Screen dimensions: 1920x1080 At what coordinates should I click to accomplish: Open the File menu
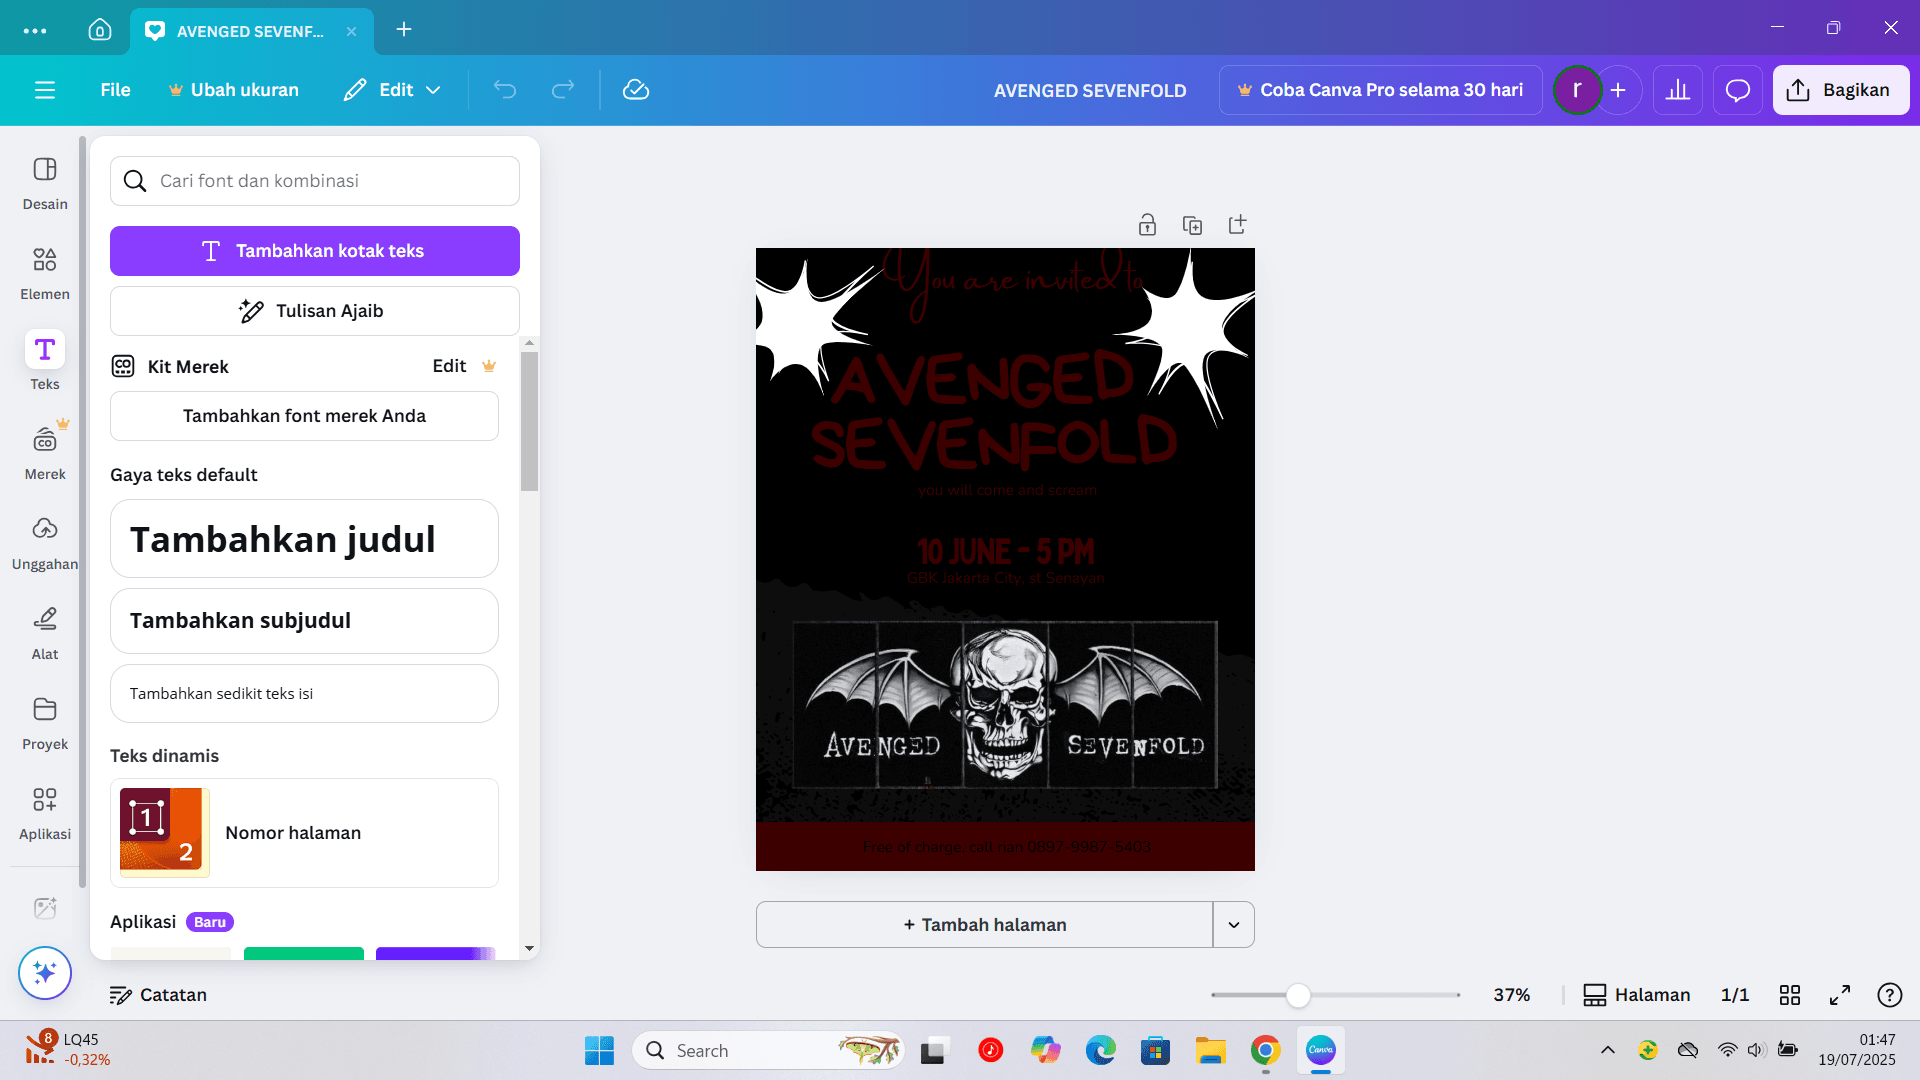115,90
